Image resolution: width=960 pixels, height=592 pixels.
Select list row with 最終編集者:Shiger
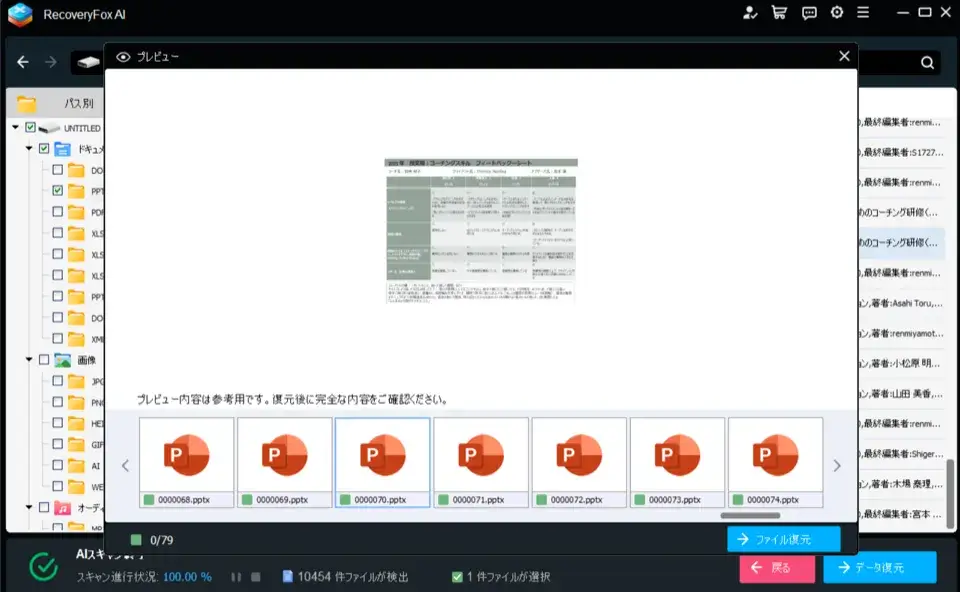point(901,454)
